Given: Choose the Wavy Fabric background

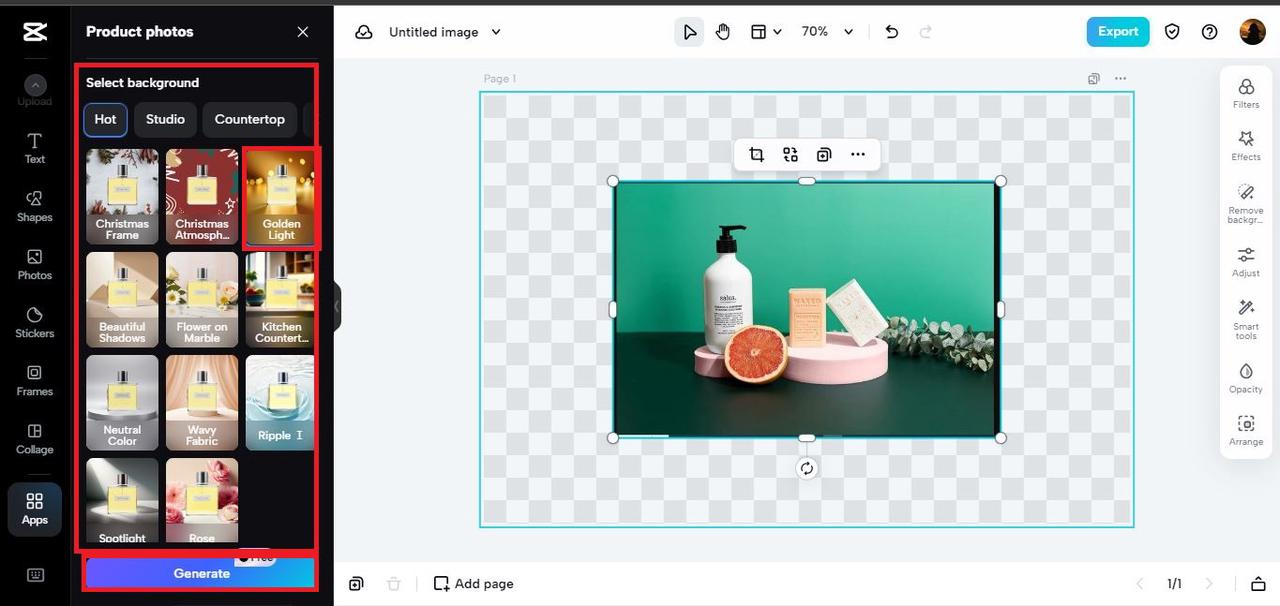Looking at the screenshot, I should [202, 402].
